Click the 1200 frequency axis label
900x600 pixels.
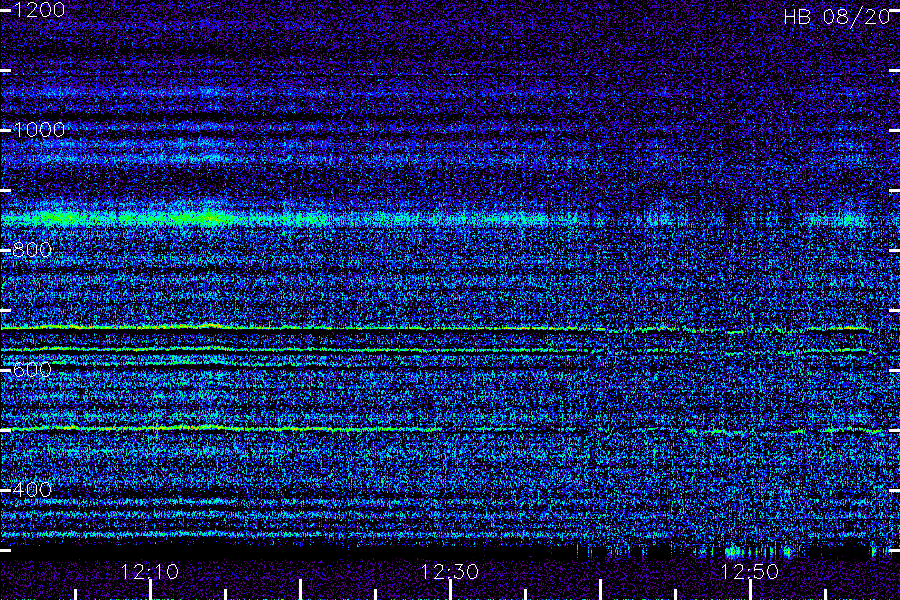(x=39, y=10)
